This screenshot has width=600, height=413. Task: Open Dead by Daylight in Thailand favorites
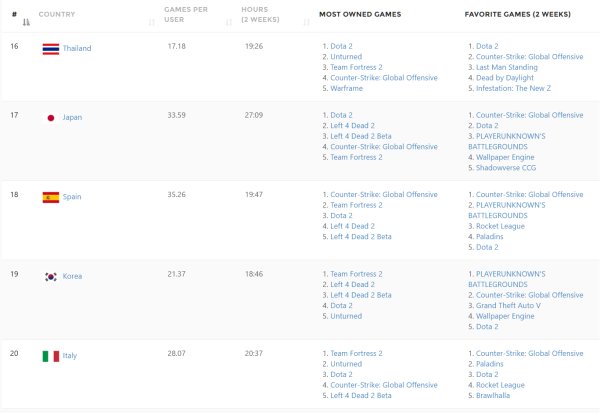point(505,78)
